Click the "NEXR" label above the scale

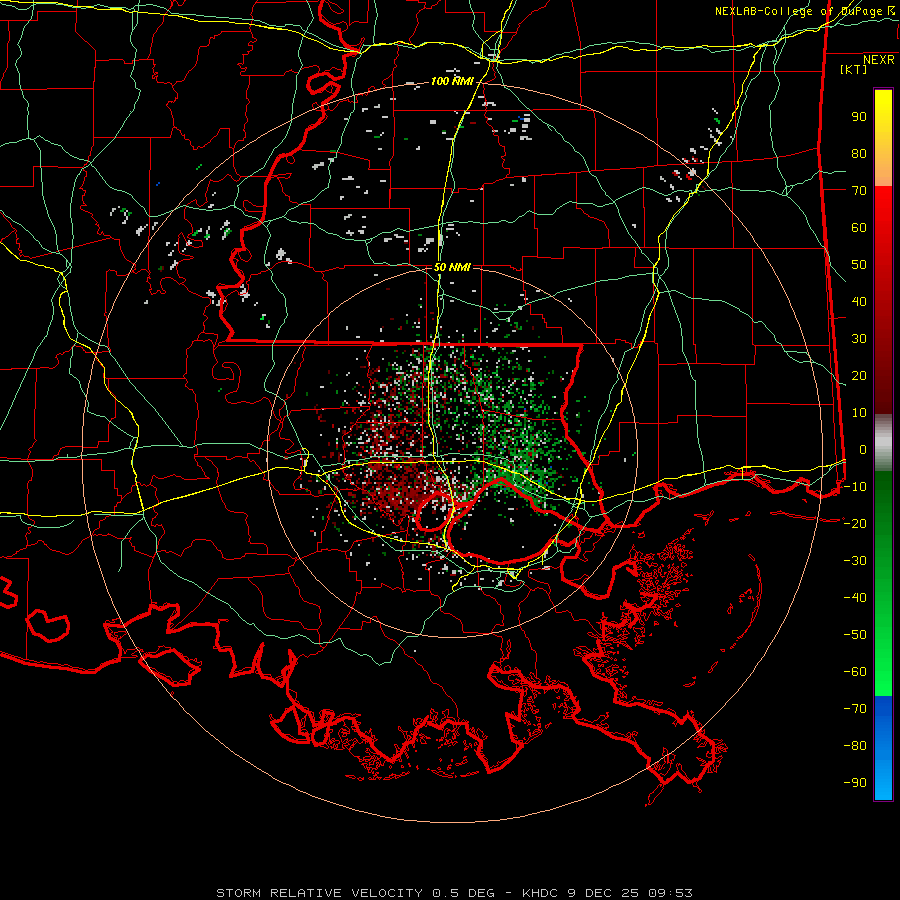pyautogui.click(x=879, y=60)
